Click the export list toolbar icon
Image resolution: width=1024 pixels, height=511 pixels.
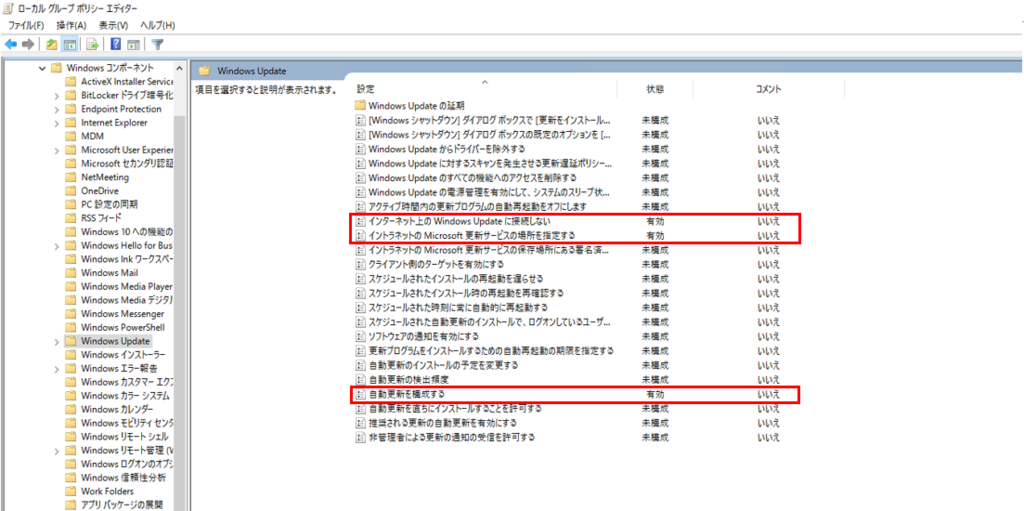(93, 44)
